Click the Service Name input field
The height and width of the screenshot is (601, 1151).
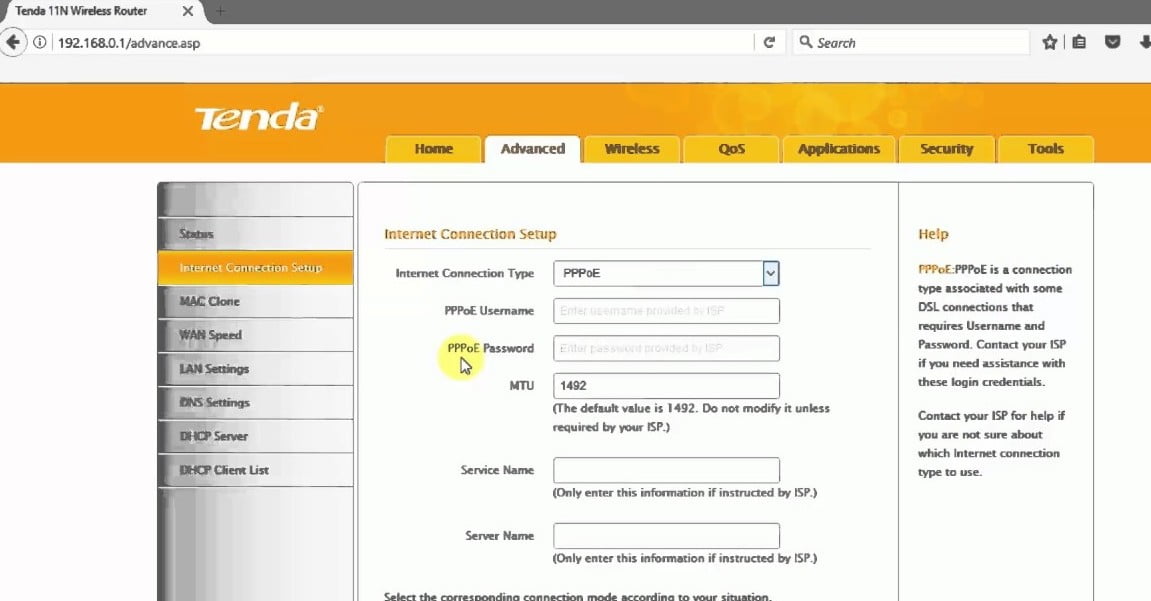point(667,470)
